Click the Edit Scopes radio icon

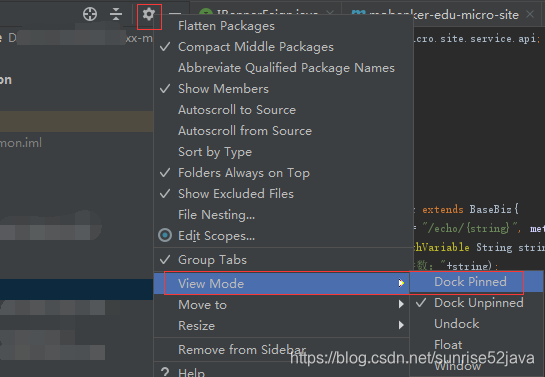point(165,236)
